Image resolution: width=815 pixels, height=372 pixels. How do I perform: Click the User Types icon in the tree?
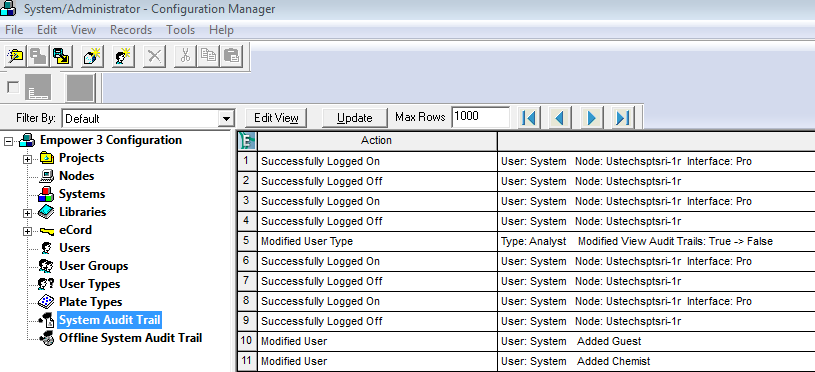tap(46, 284)
